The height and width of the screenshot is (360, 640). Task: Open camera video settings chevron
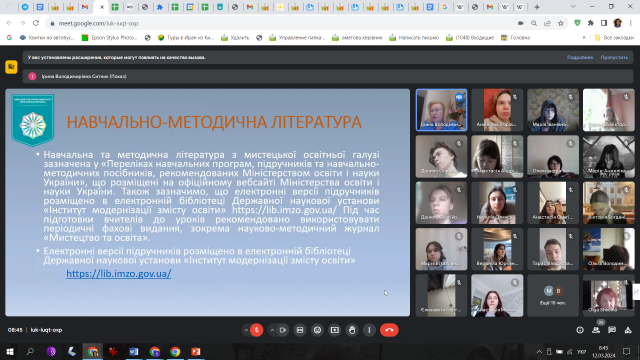pyautogui.click(x=272, y=330)
